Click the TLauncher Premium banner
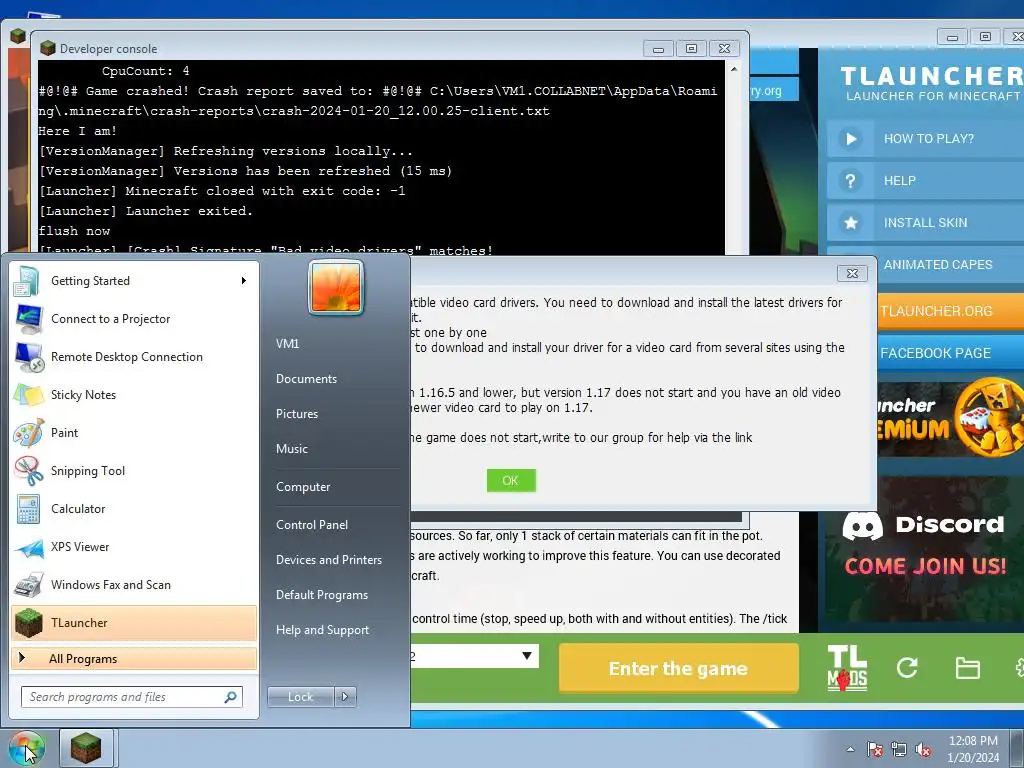1024x768 pixels. click(x=950, y=418)
